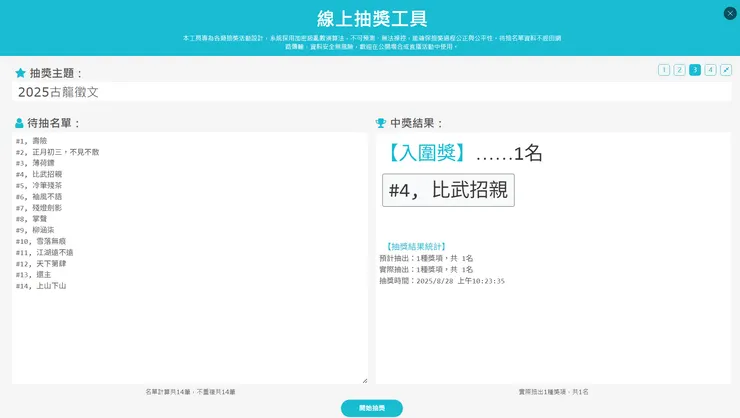Screen dimensions: 740x418
Task: Click row #14 上山下山 in the list
Action: [41, 286]
